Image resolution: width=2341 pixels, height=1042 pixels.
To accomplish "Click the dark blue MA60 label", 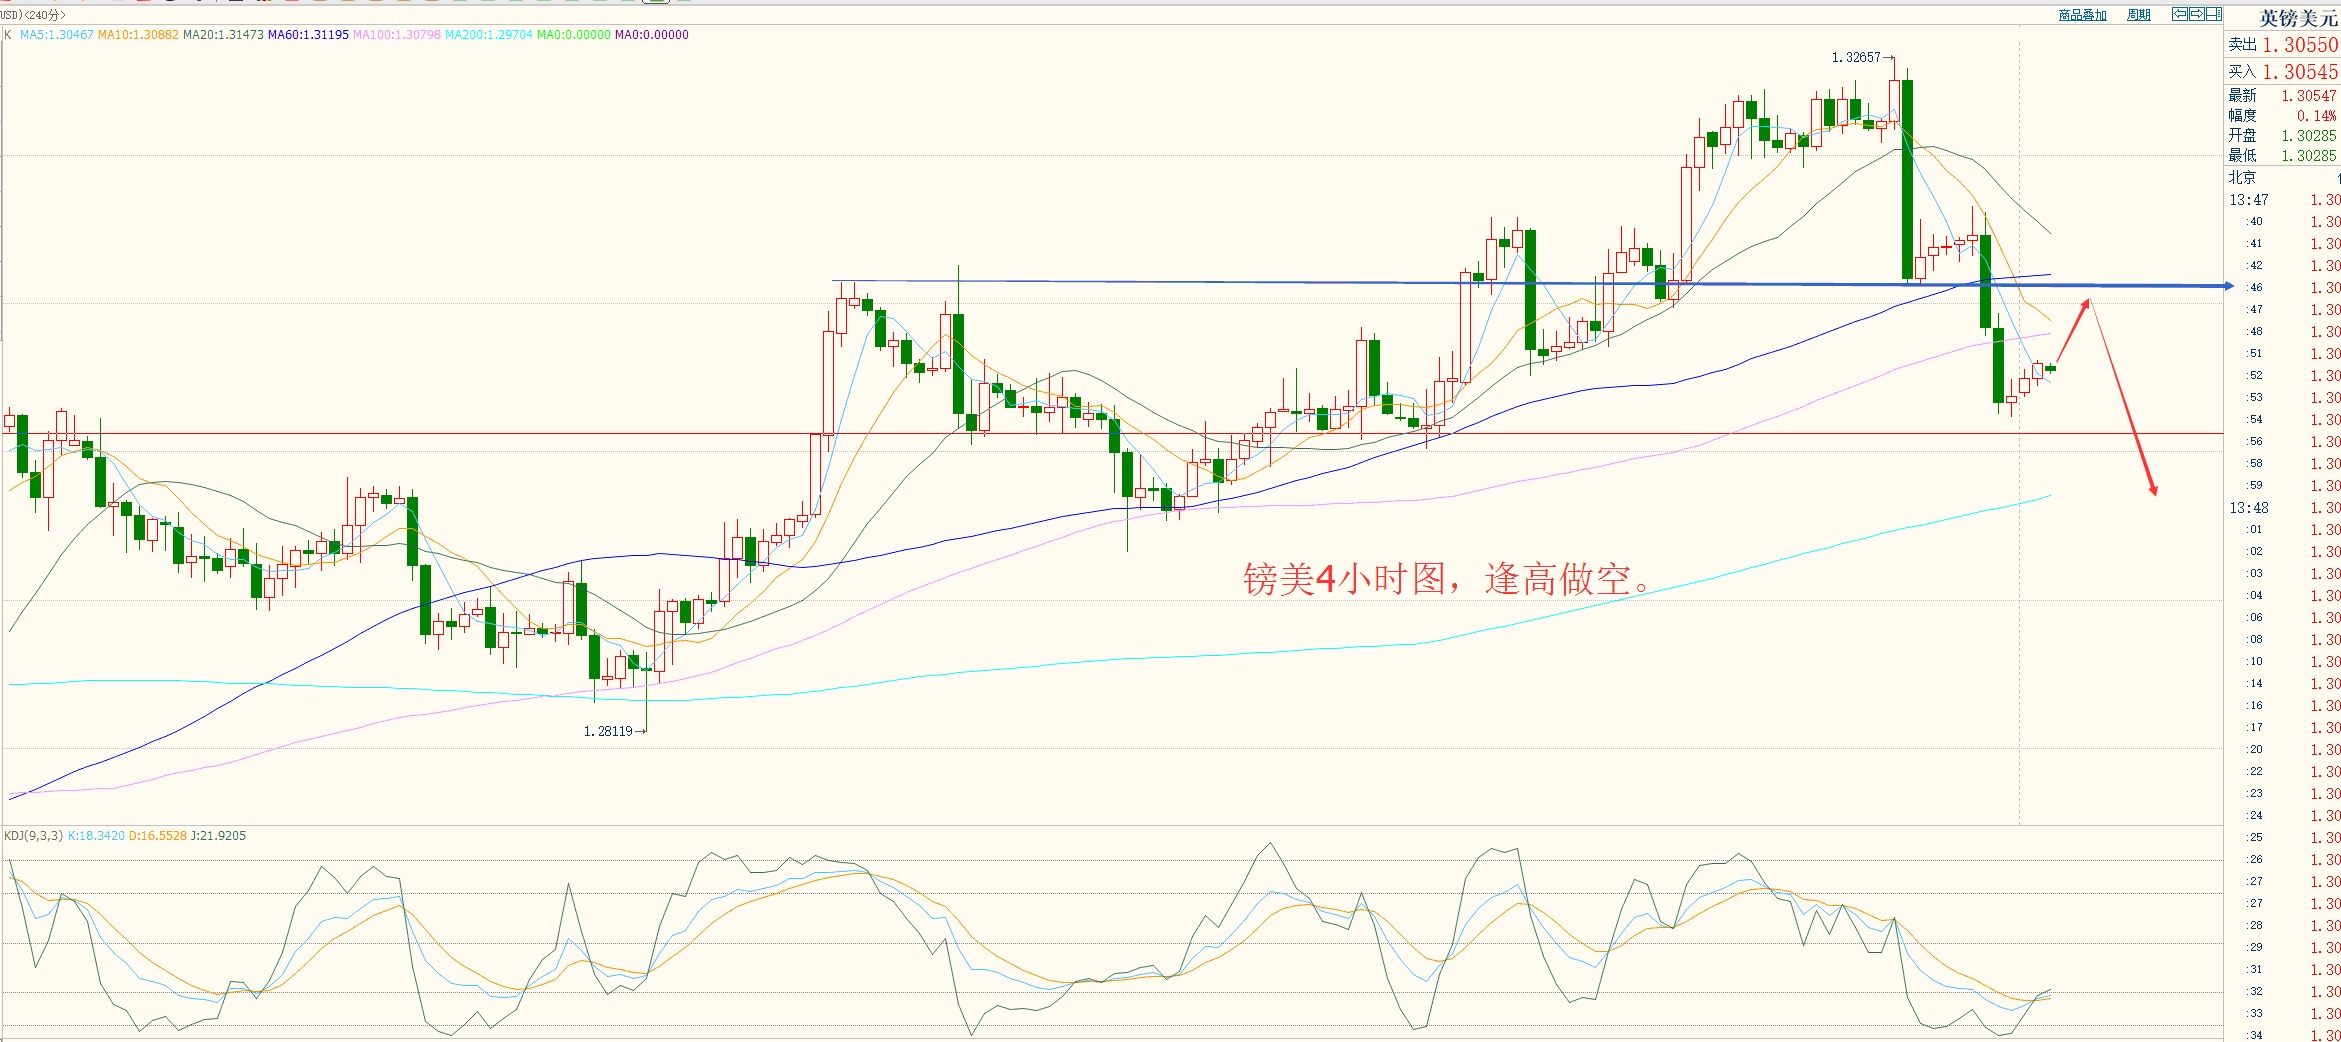I will tap(308, 35).
